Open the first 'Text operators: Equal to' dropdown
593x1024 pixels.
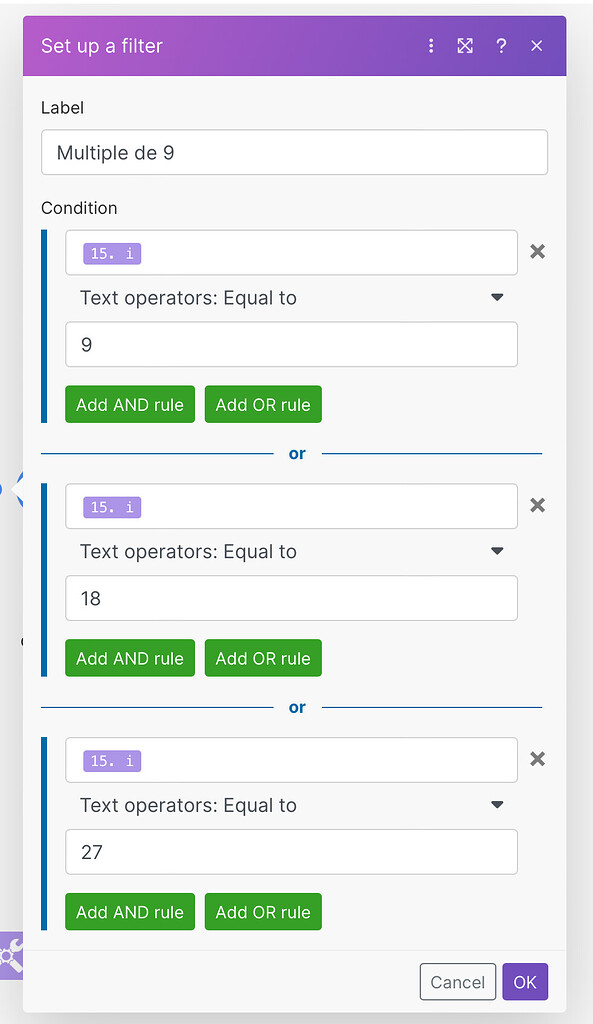(291, 298)
